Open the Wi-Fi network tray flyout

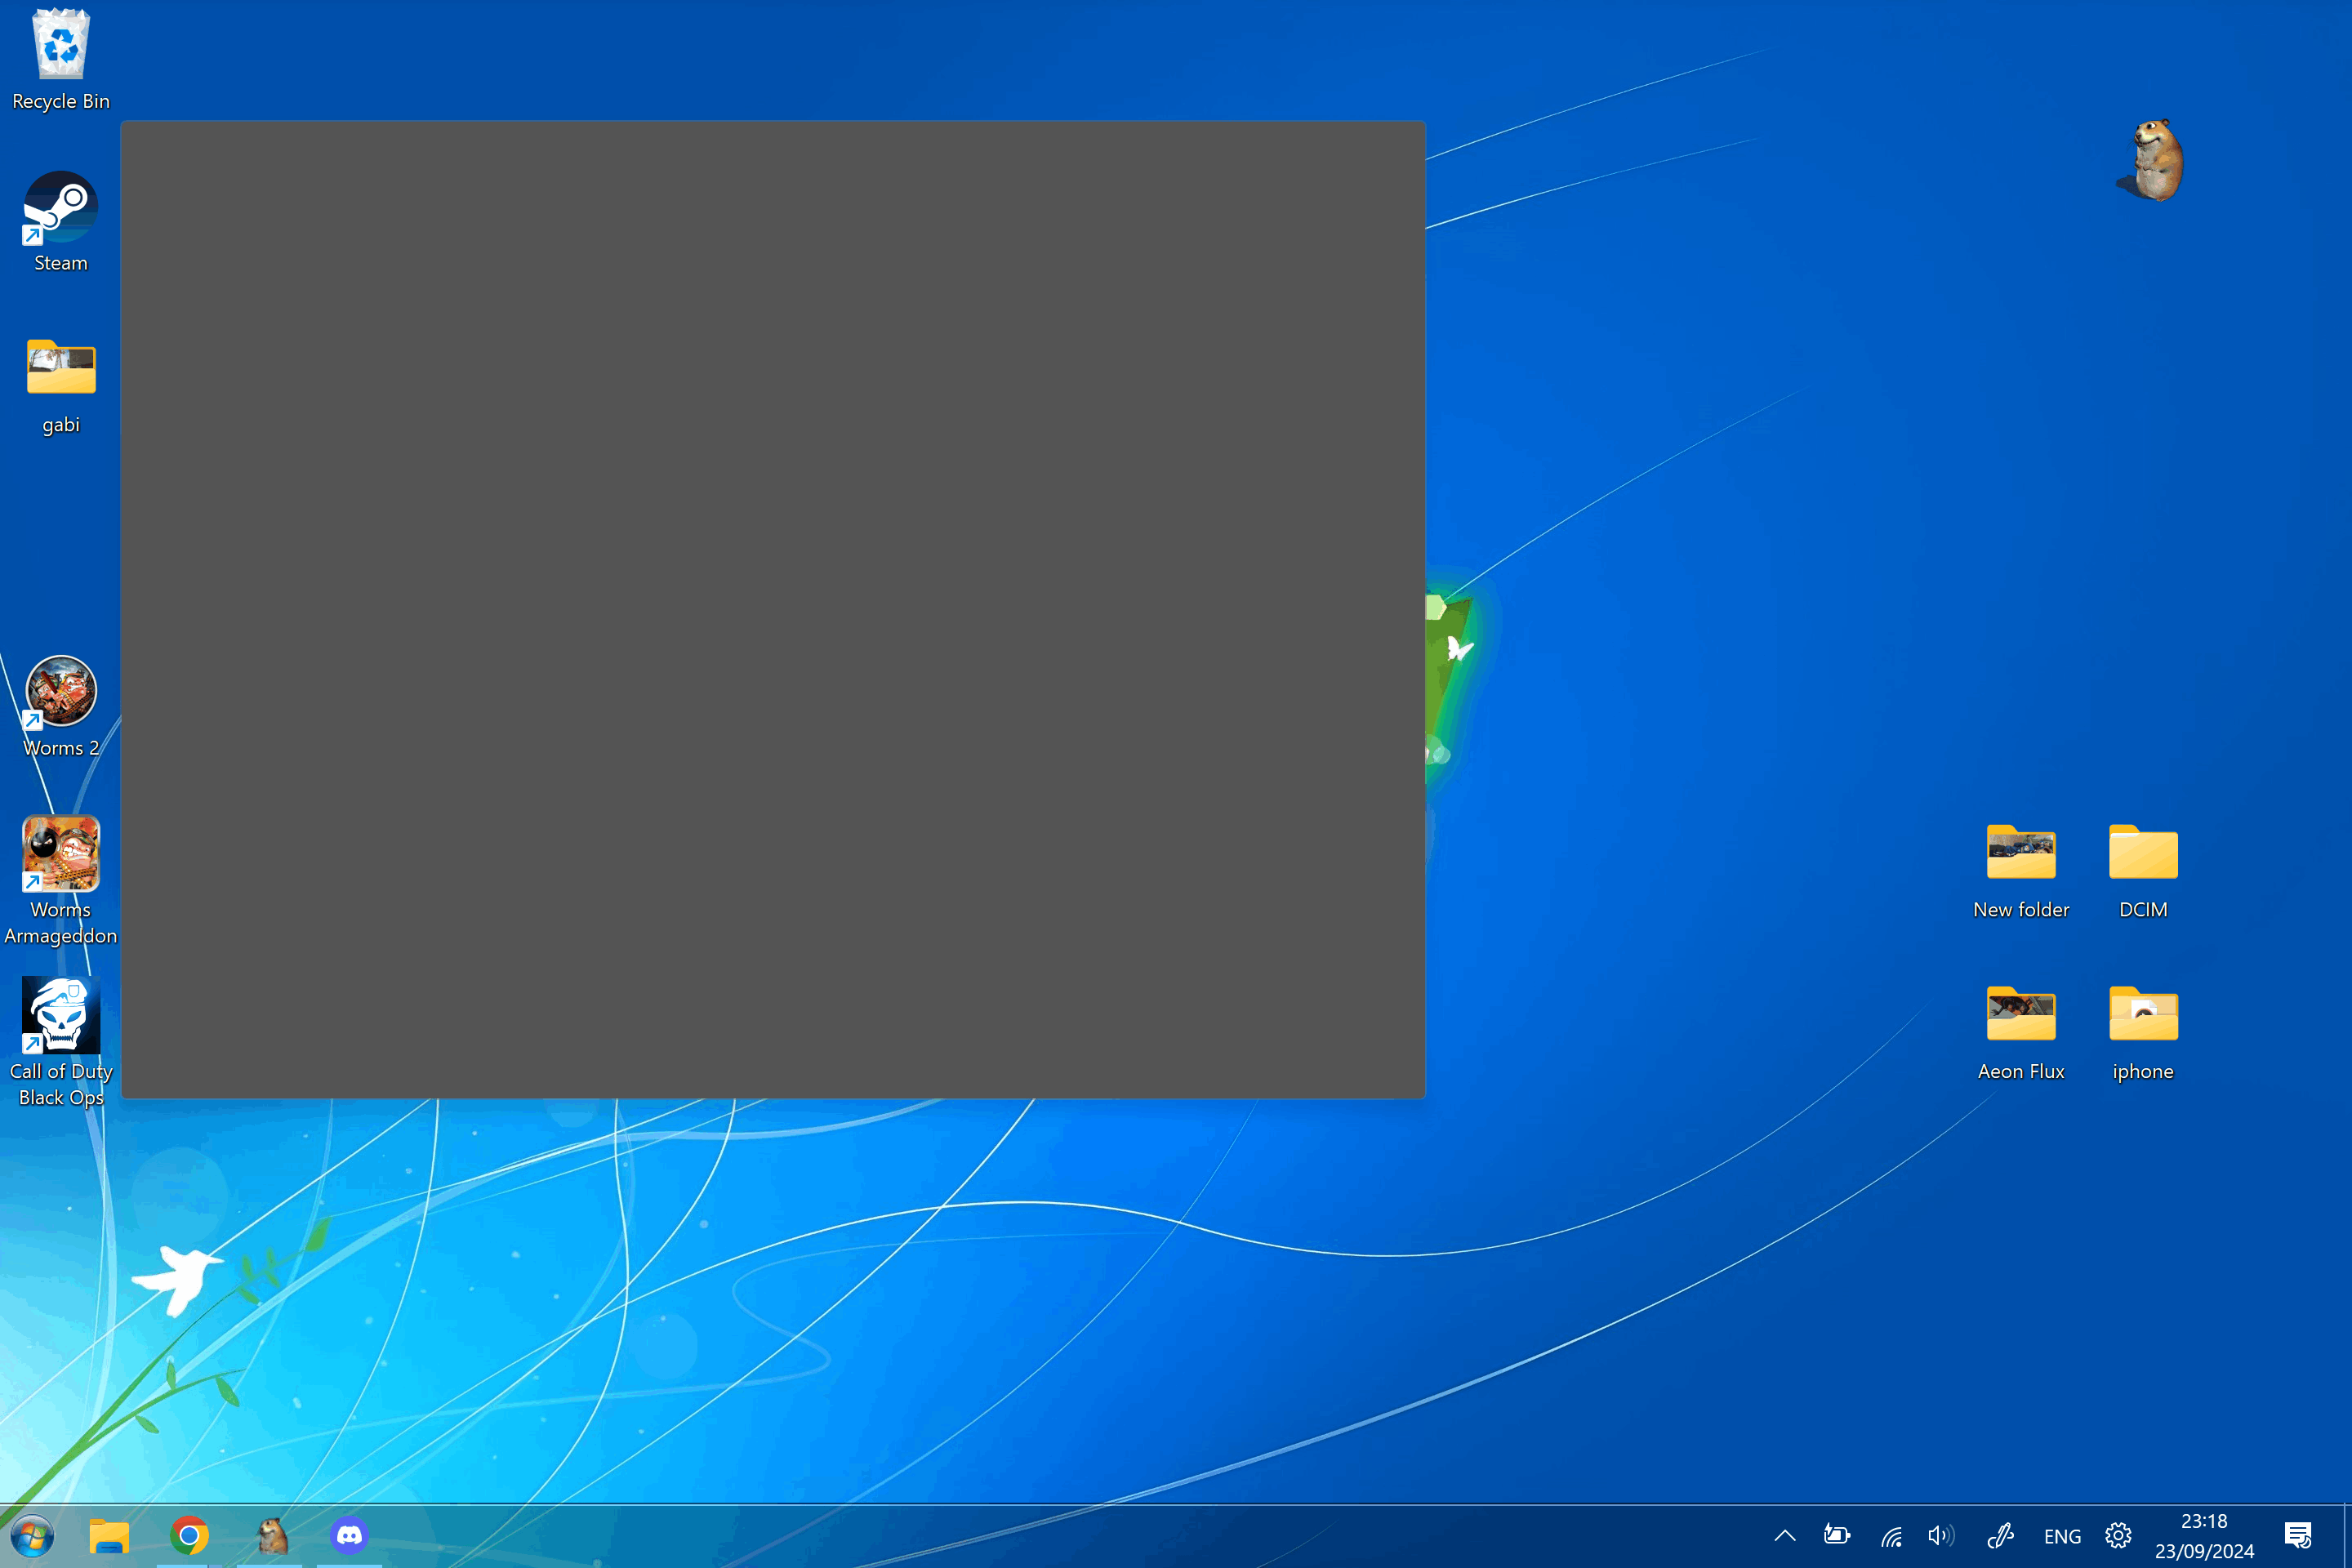pos(1890,1535)
